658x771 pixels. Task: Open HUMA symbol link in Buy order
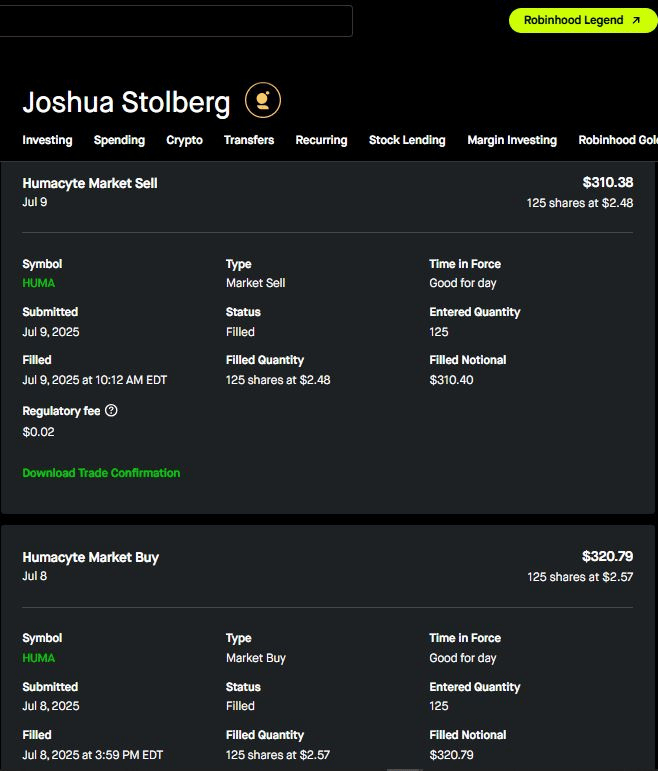pos(39,658)
